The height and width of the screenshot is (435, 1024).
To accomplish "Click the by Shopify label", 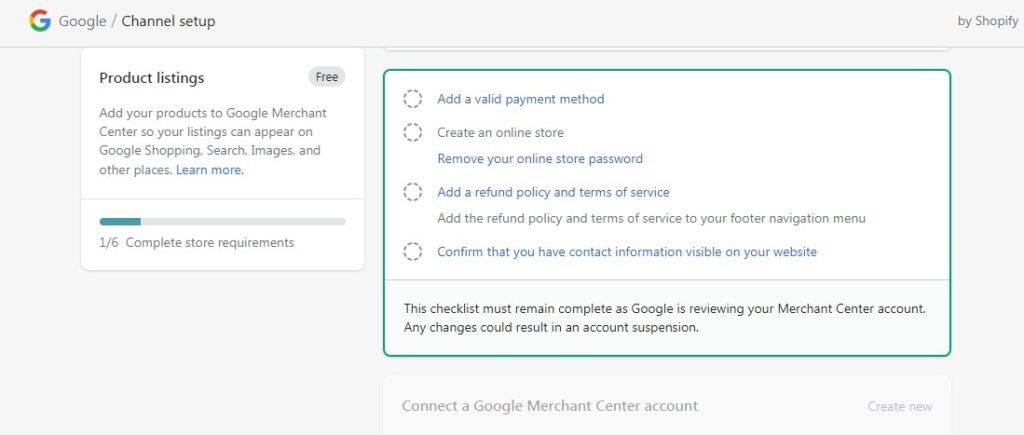I will 987,22.
